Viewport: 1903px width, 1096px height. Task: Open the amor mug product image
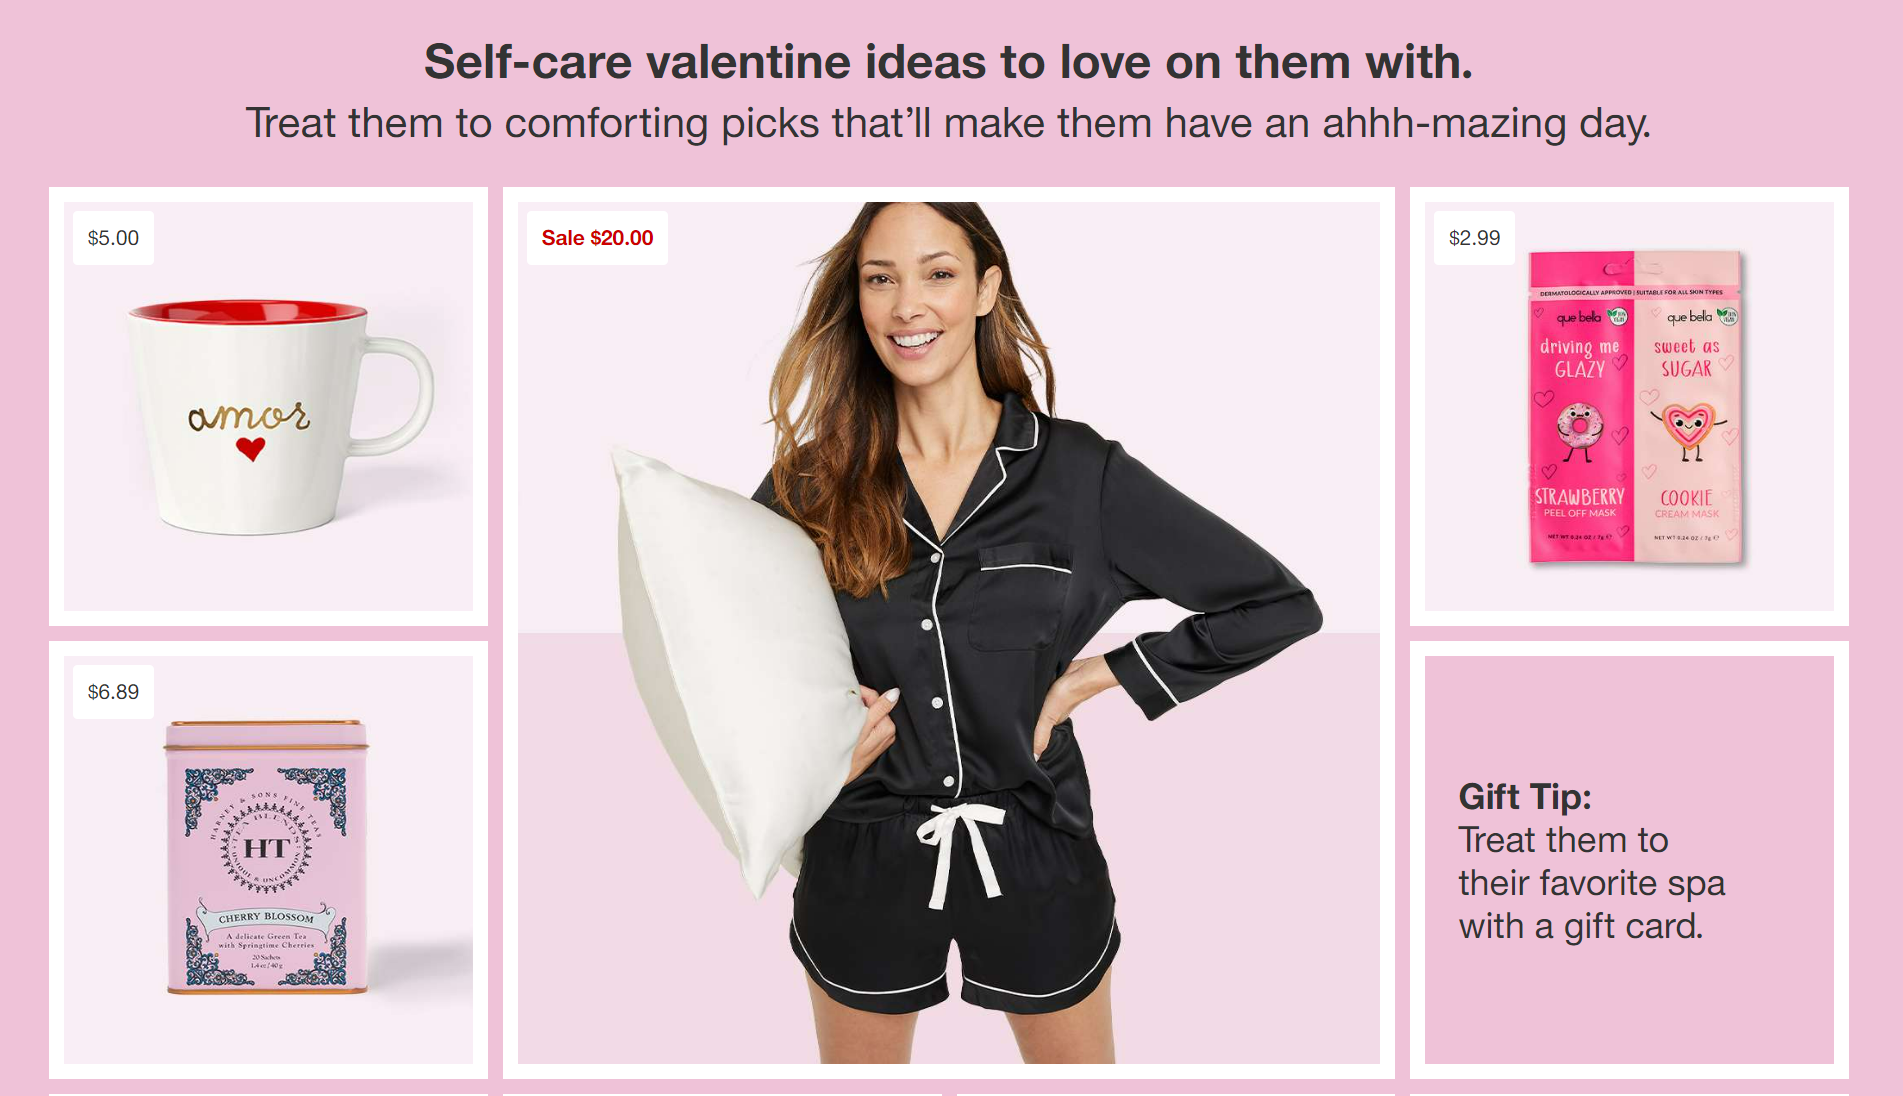(x=268, y=407)
